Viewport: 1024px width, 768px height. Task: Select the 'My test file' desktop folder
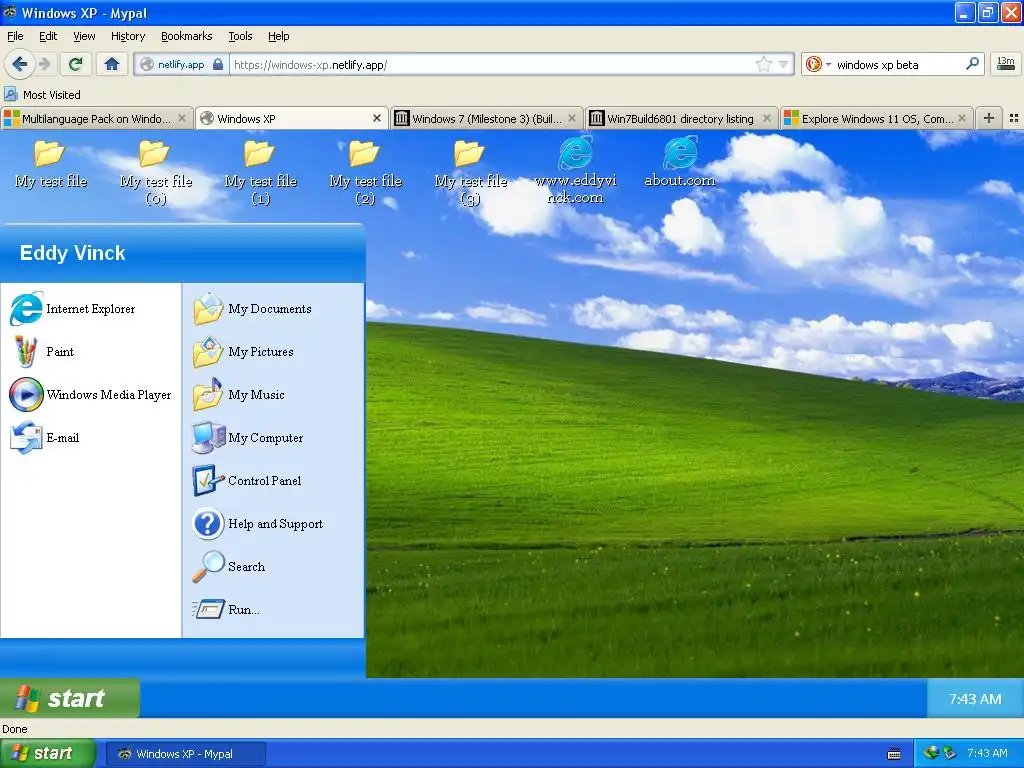point(51,165)
